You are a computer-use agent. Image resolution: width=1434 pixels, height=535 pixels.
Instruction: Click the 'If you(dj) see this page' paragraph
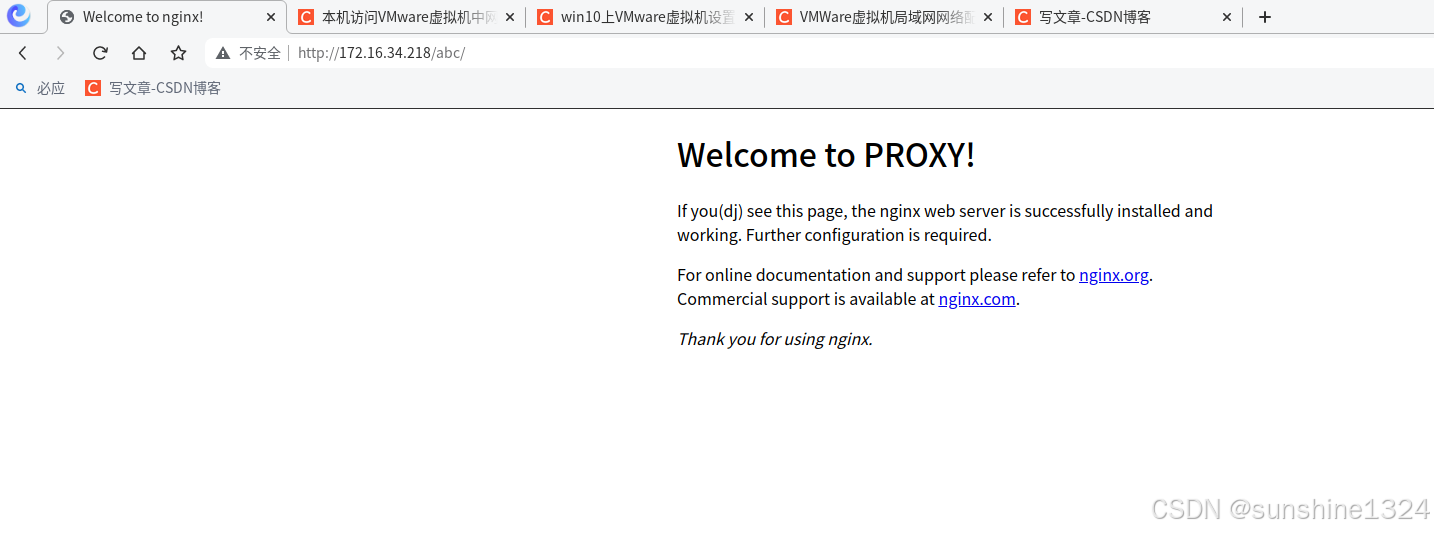tap(945, 223)
